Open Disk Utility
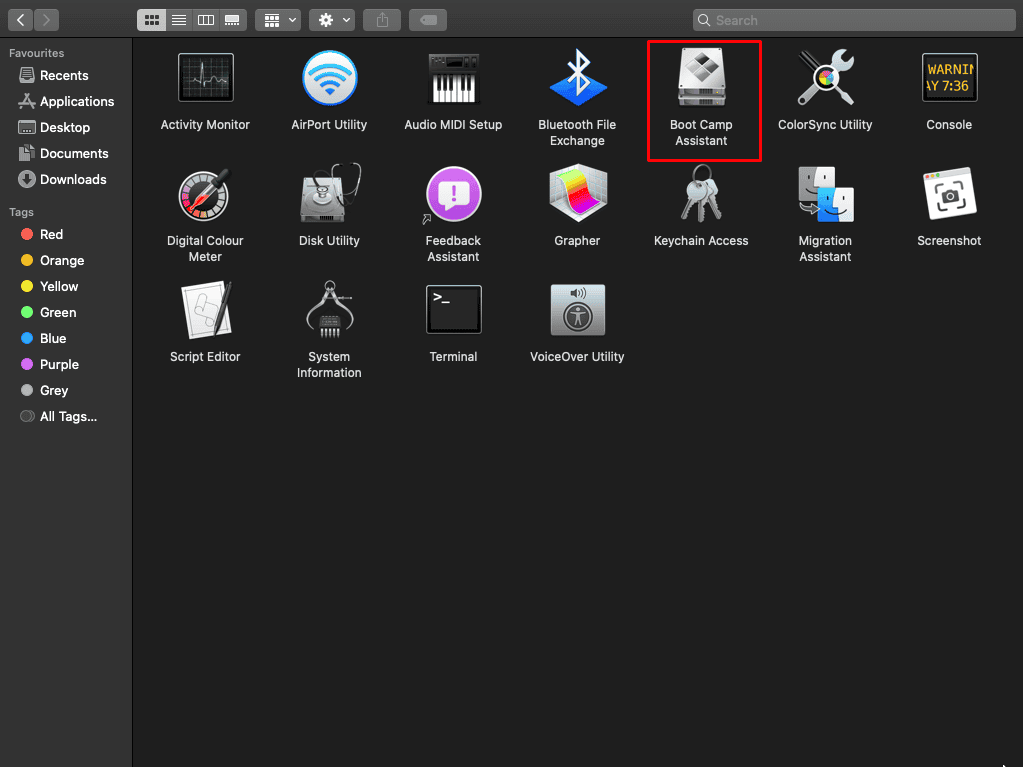 (329, 194)
